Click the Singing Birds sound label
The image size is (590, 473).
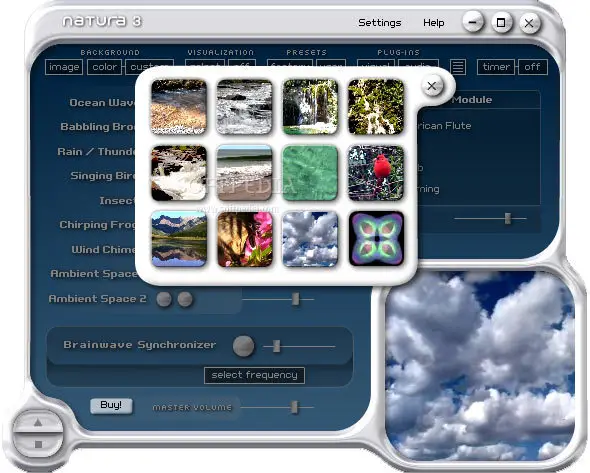point(103,176)
